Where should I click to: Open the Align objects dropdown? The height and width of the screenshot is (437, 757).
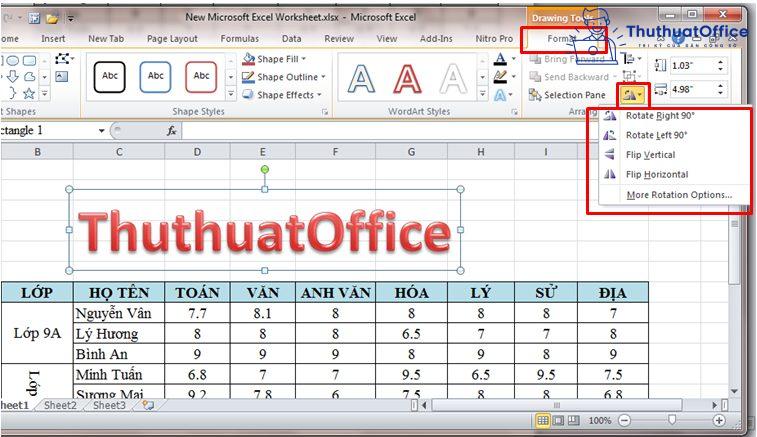pos(632,59)
